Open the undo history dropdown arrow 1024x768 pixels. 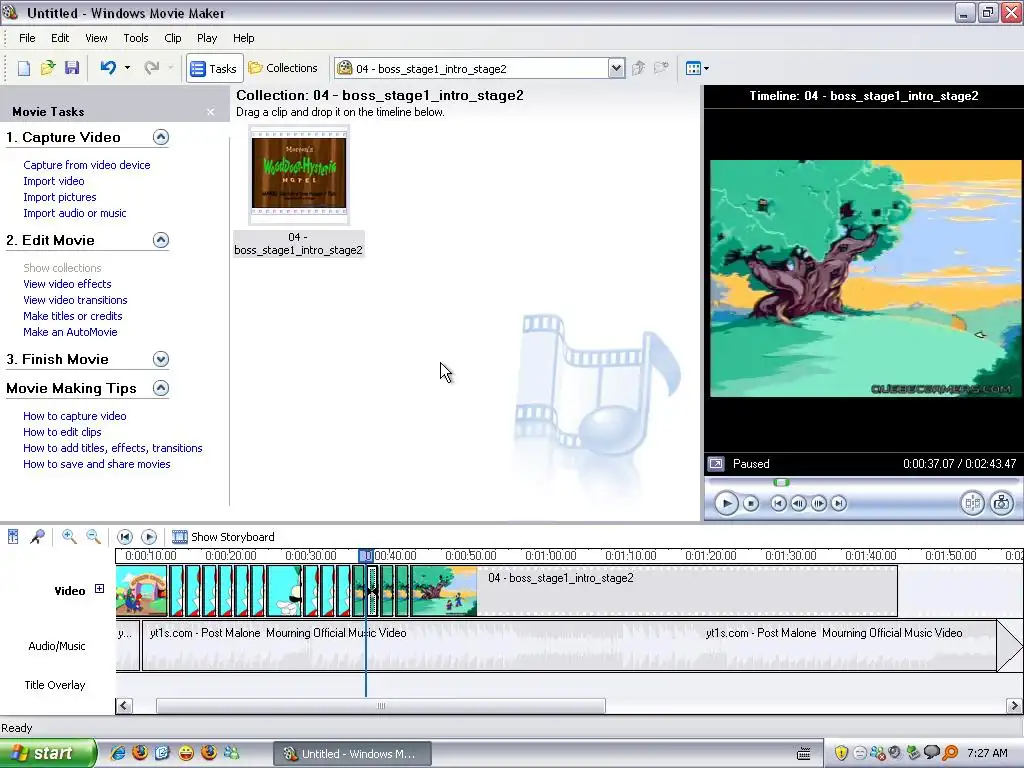127,68
